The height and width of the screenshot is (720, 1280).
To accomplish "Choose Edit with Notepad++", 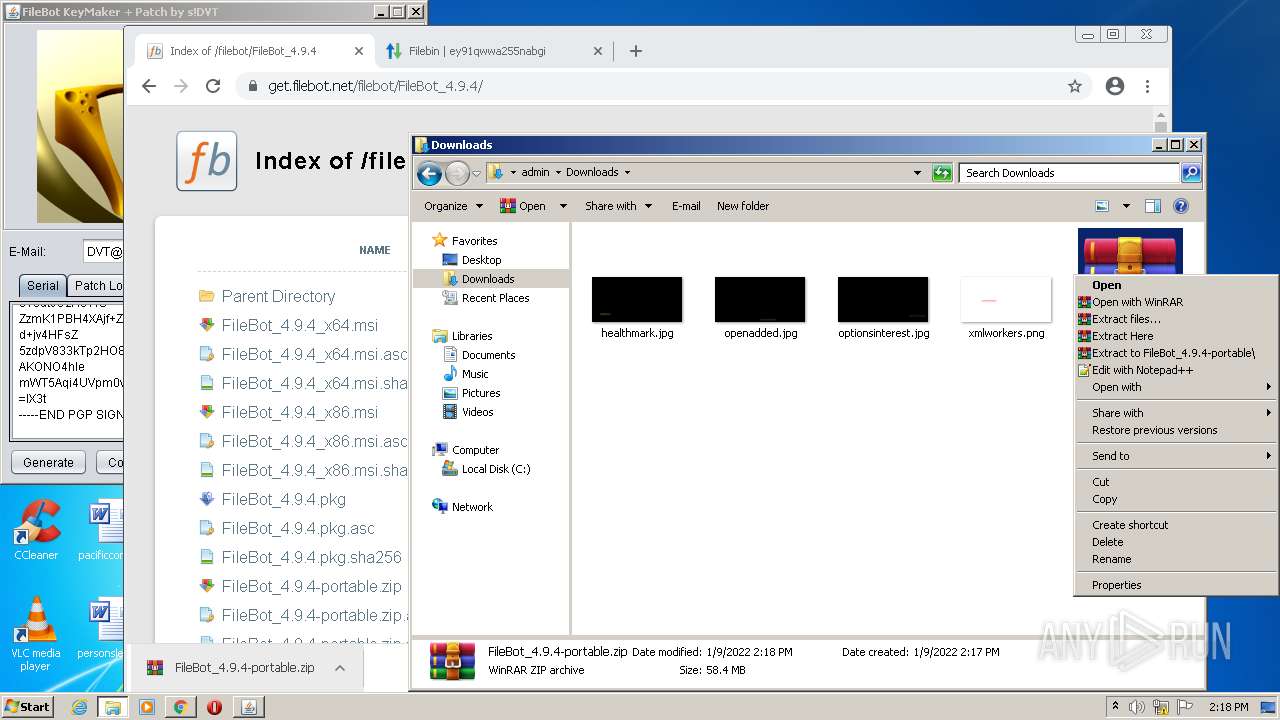I will [1176, 370].
